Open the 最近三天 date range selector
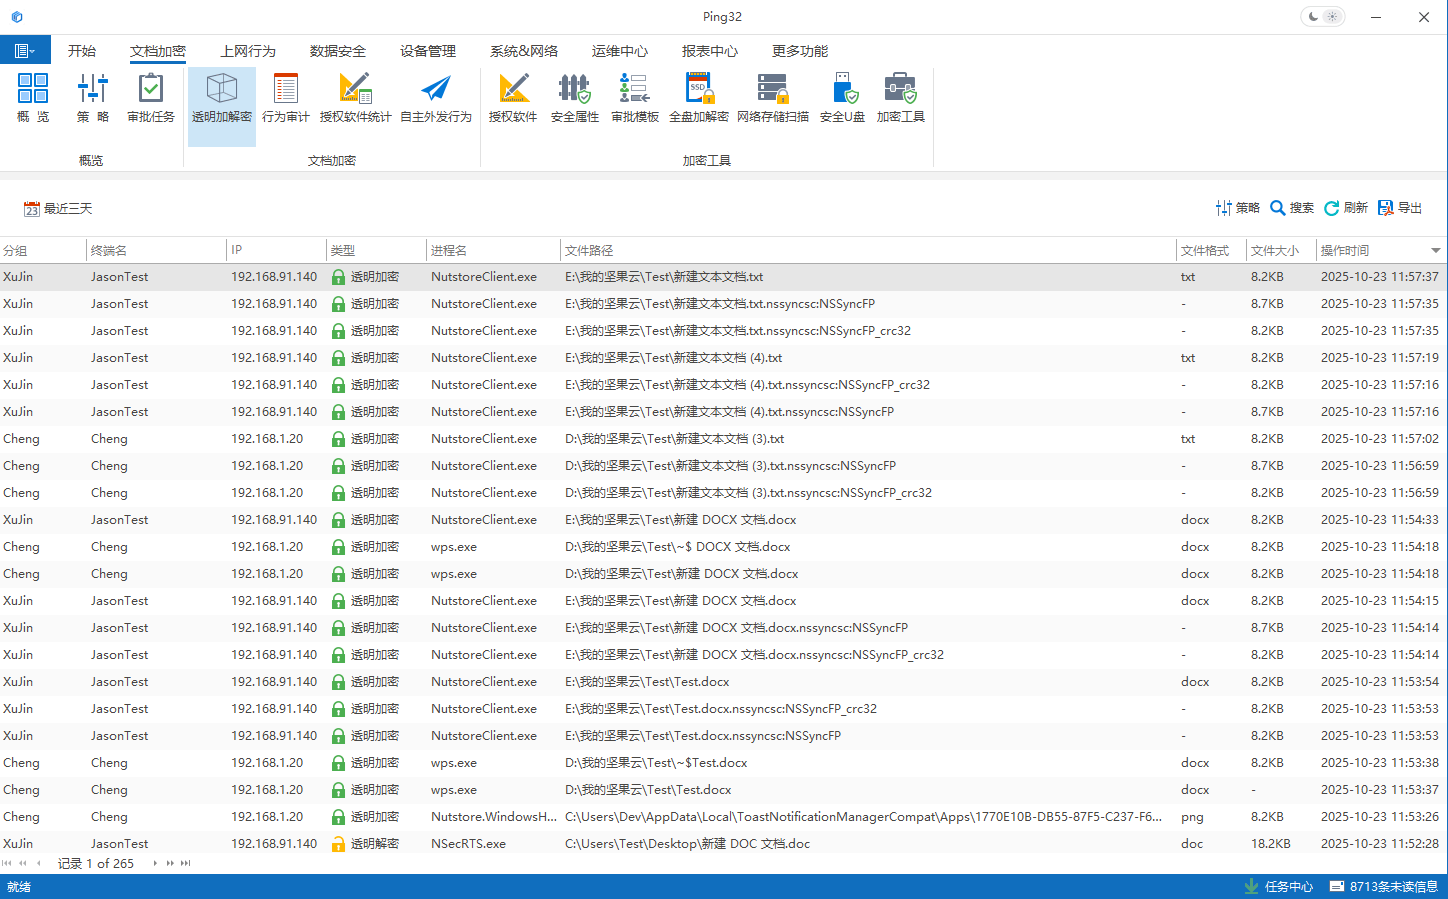The image size is (1448, 899). click(58, 209)
